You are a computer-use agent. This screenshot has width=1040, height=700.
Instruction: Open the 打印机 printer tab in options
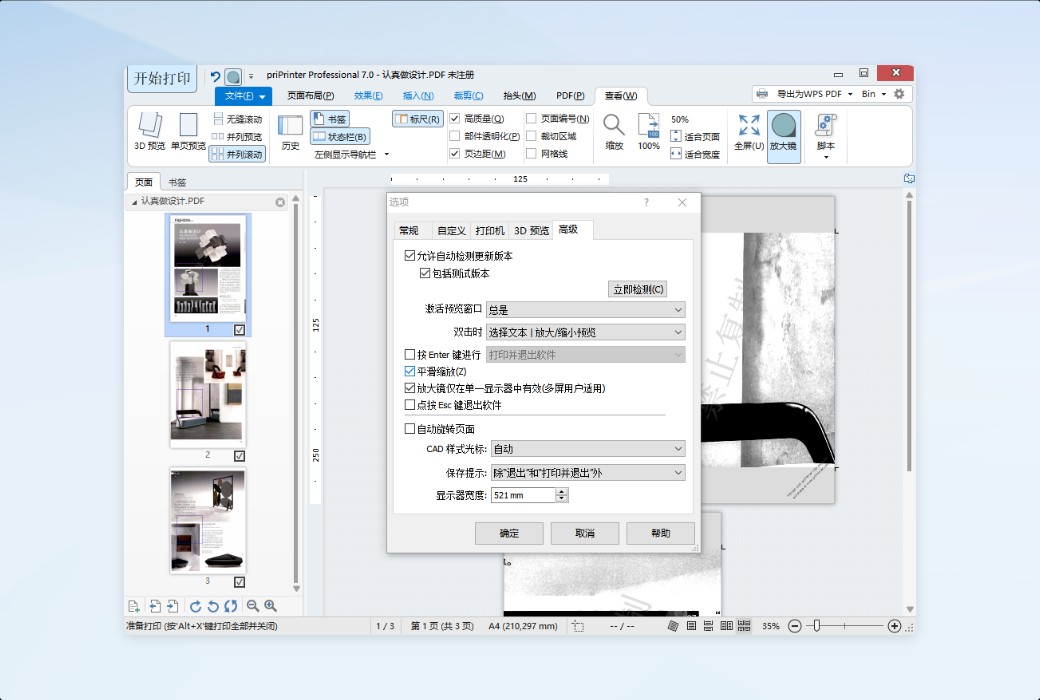489,230
